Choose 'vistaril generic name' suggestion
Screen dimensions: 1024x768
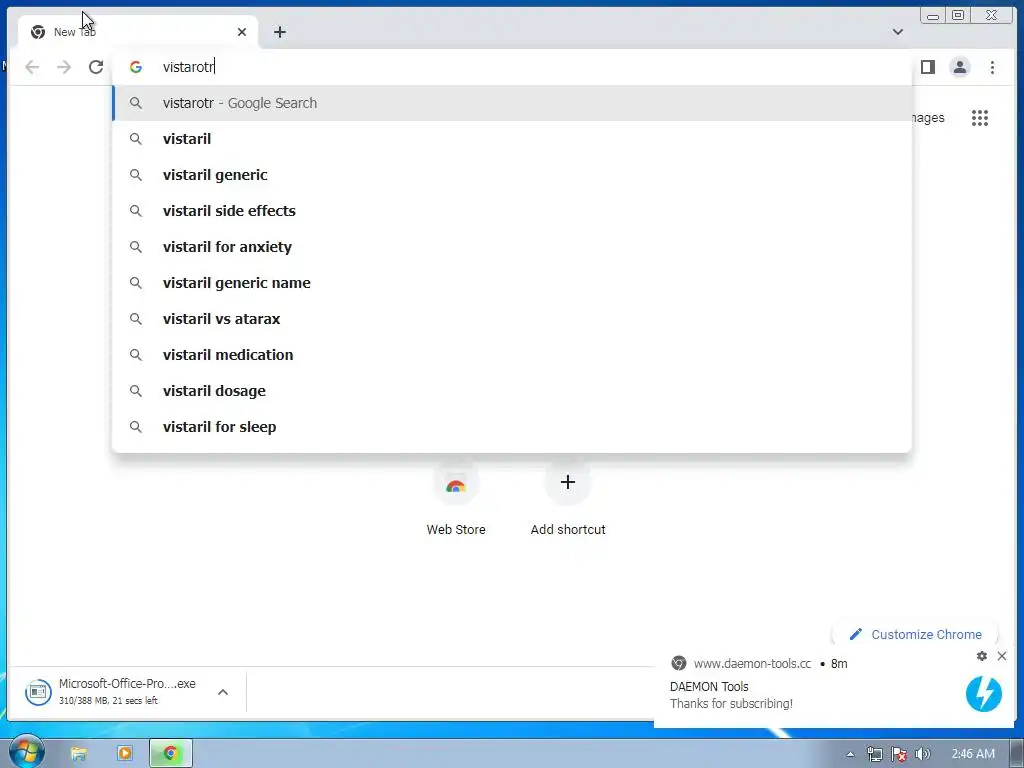click(512, 283)
